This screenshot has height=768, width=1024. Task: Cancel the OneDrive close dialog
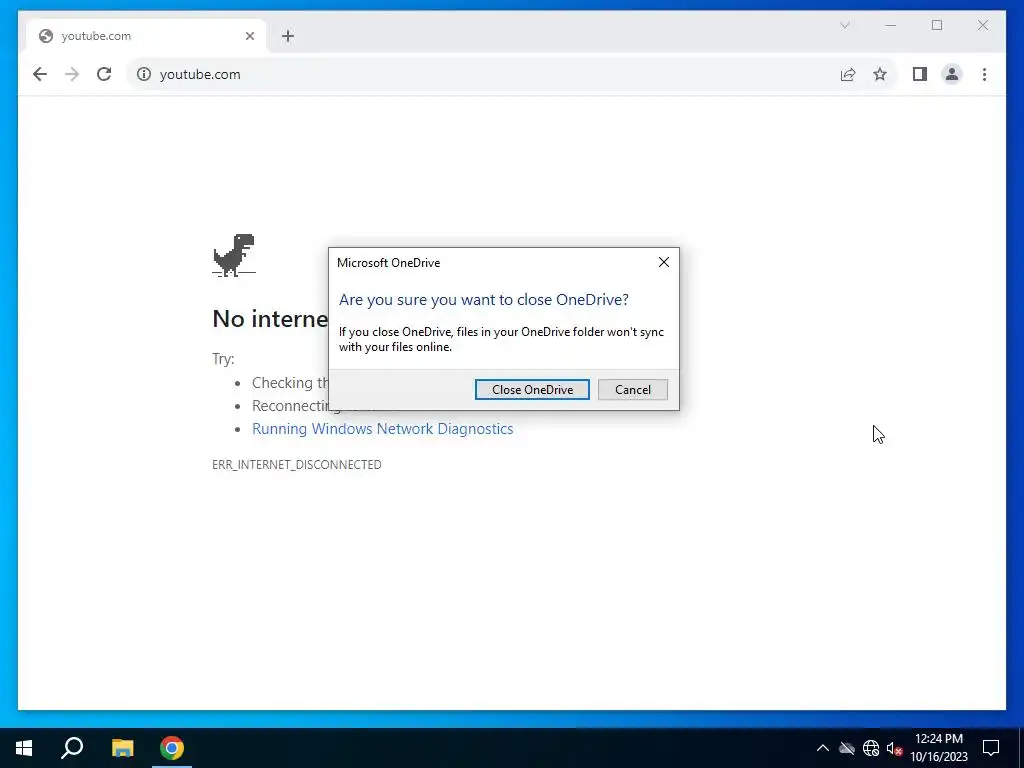point(633,389)
